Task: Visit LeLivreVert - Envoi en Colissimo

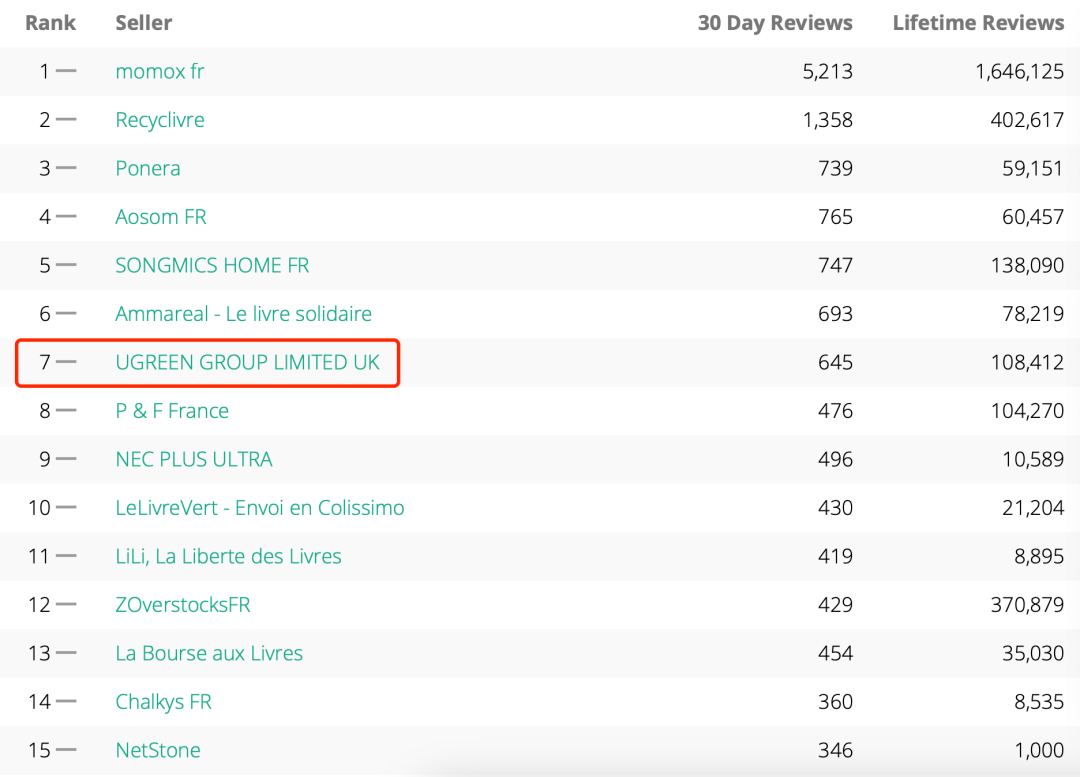Action: [x=260, y=508]
